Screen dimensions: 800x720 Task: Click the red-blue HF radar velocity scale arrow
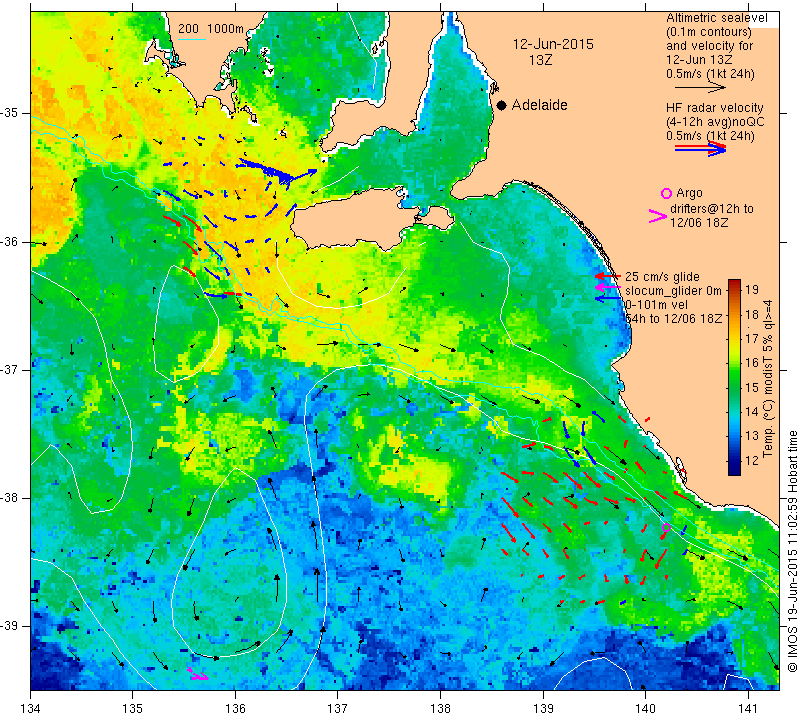click(x=700, y=149)
